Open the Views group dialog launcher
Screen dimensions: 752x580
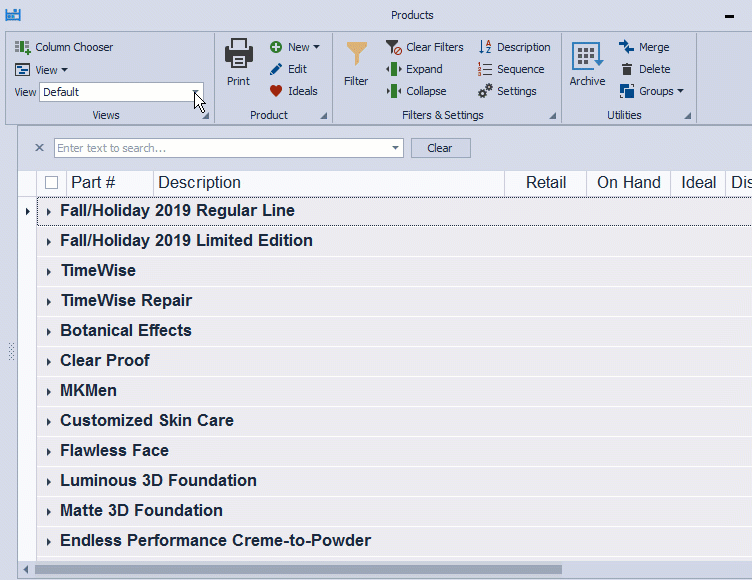[x=206, y=116]
